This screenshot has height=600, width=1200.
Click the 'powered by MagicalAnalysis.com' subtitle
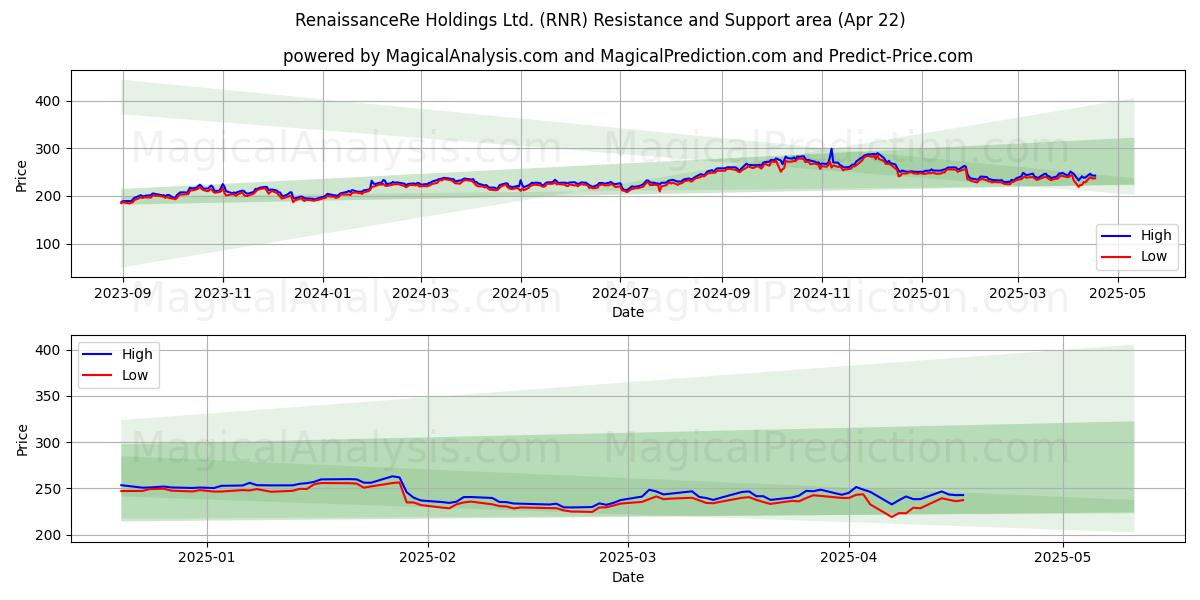click(x=628, y=56)
